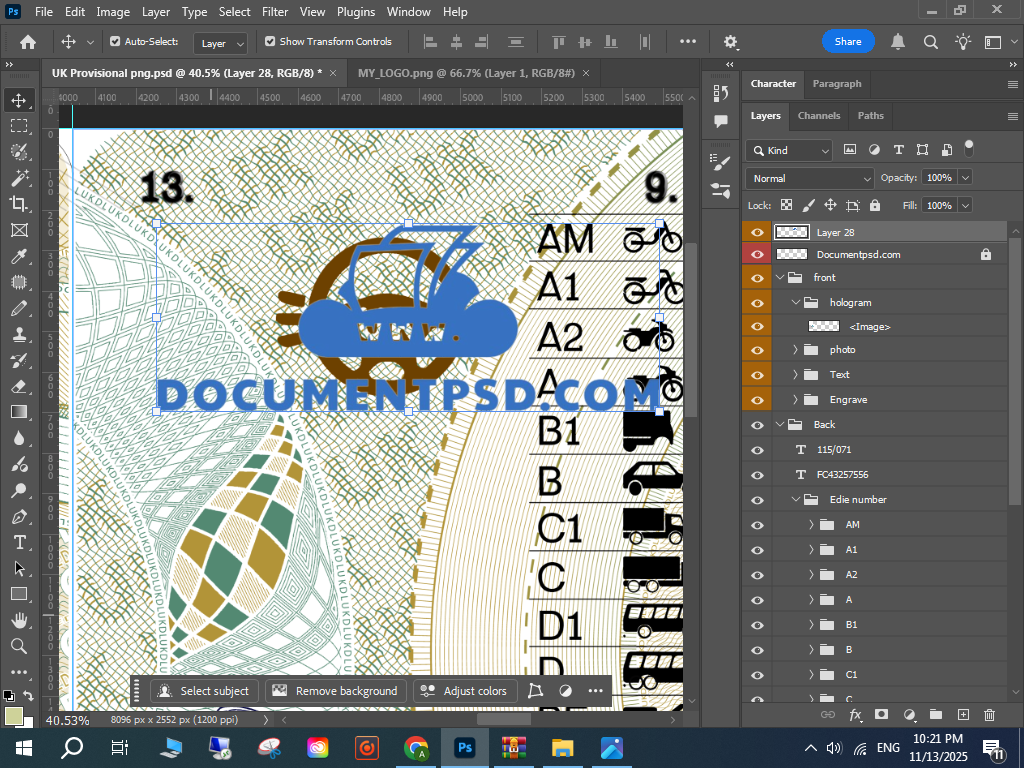Screen dimensions: 1024x768
Task: Click the layer style fx icon
Action: pos(855,715)
